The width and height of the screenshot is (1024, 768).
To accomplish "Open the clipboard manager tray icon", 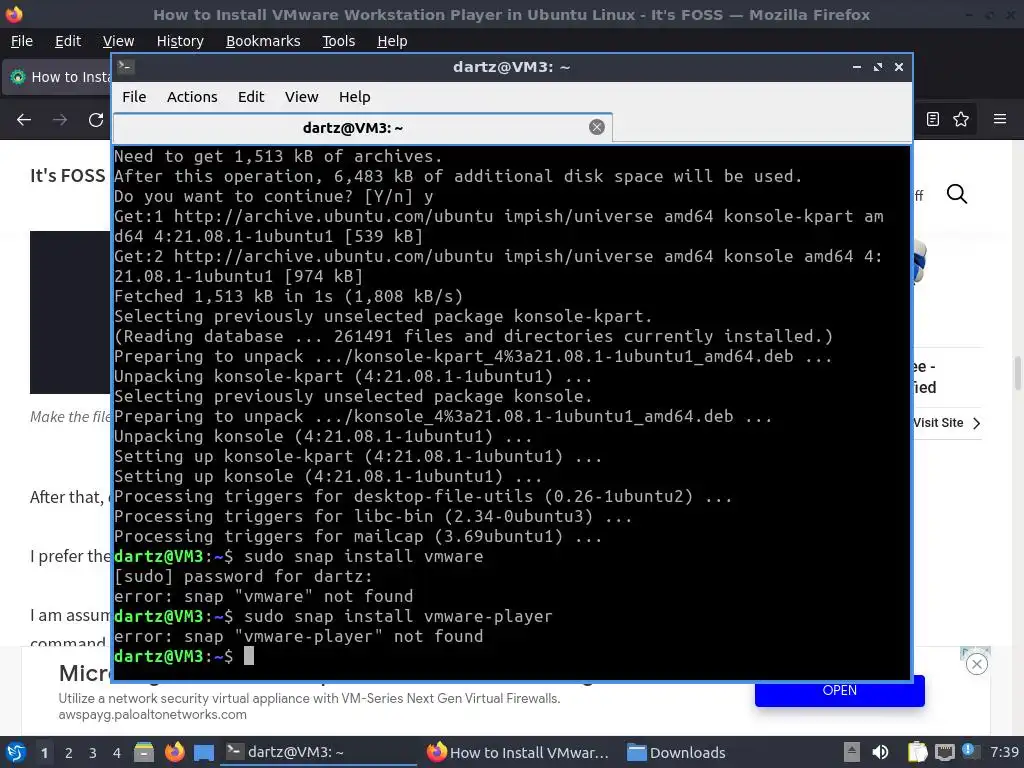I will click(917, 752).
